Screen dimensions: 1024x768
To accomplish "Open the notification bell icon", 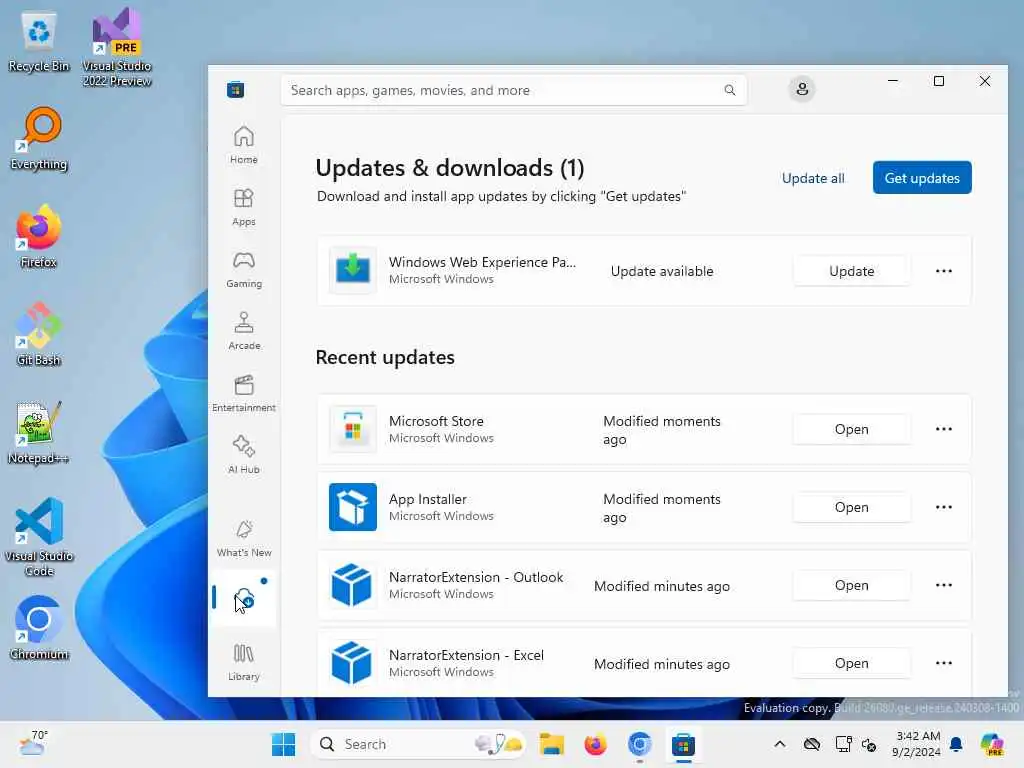I will pyautogui.click(x=956, y=744).
